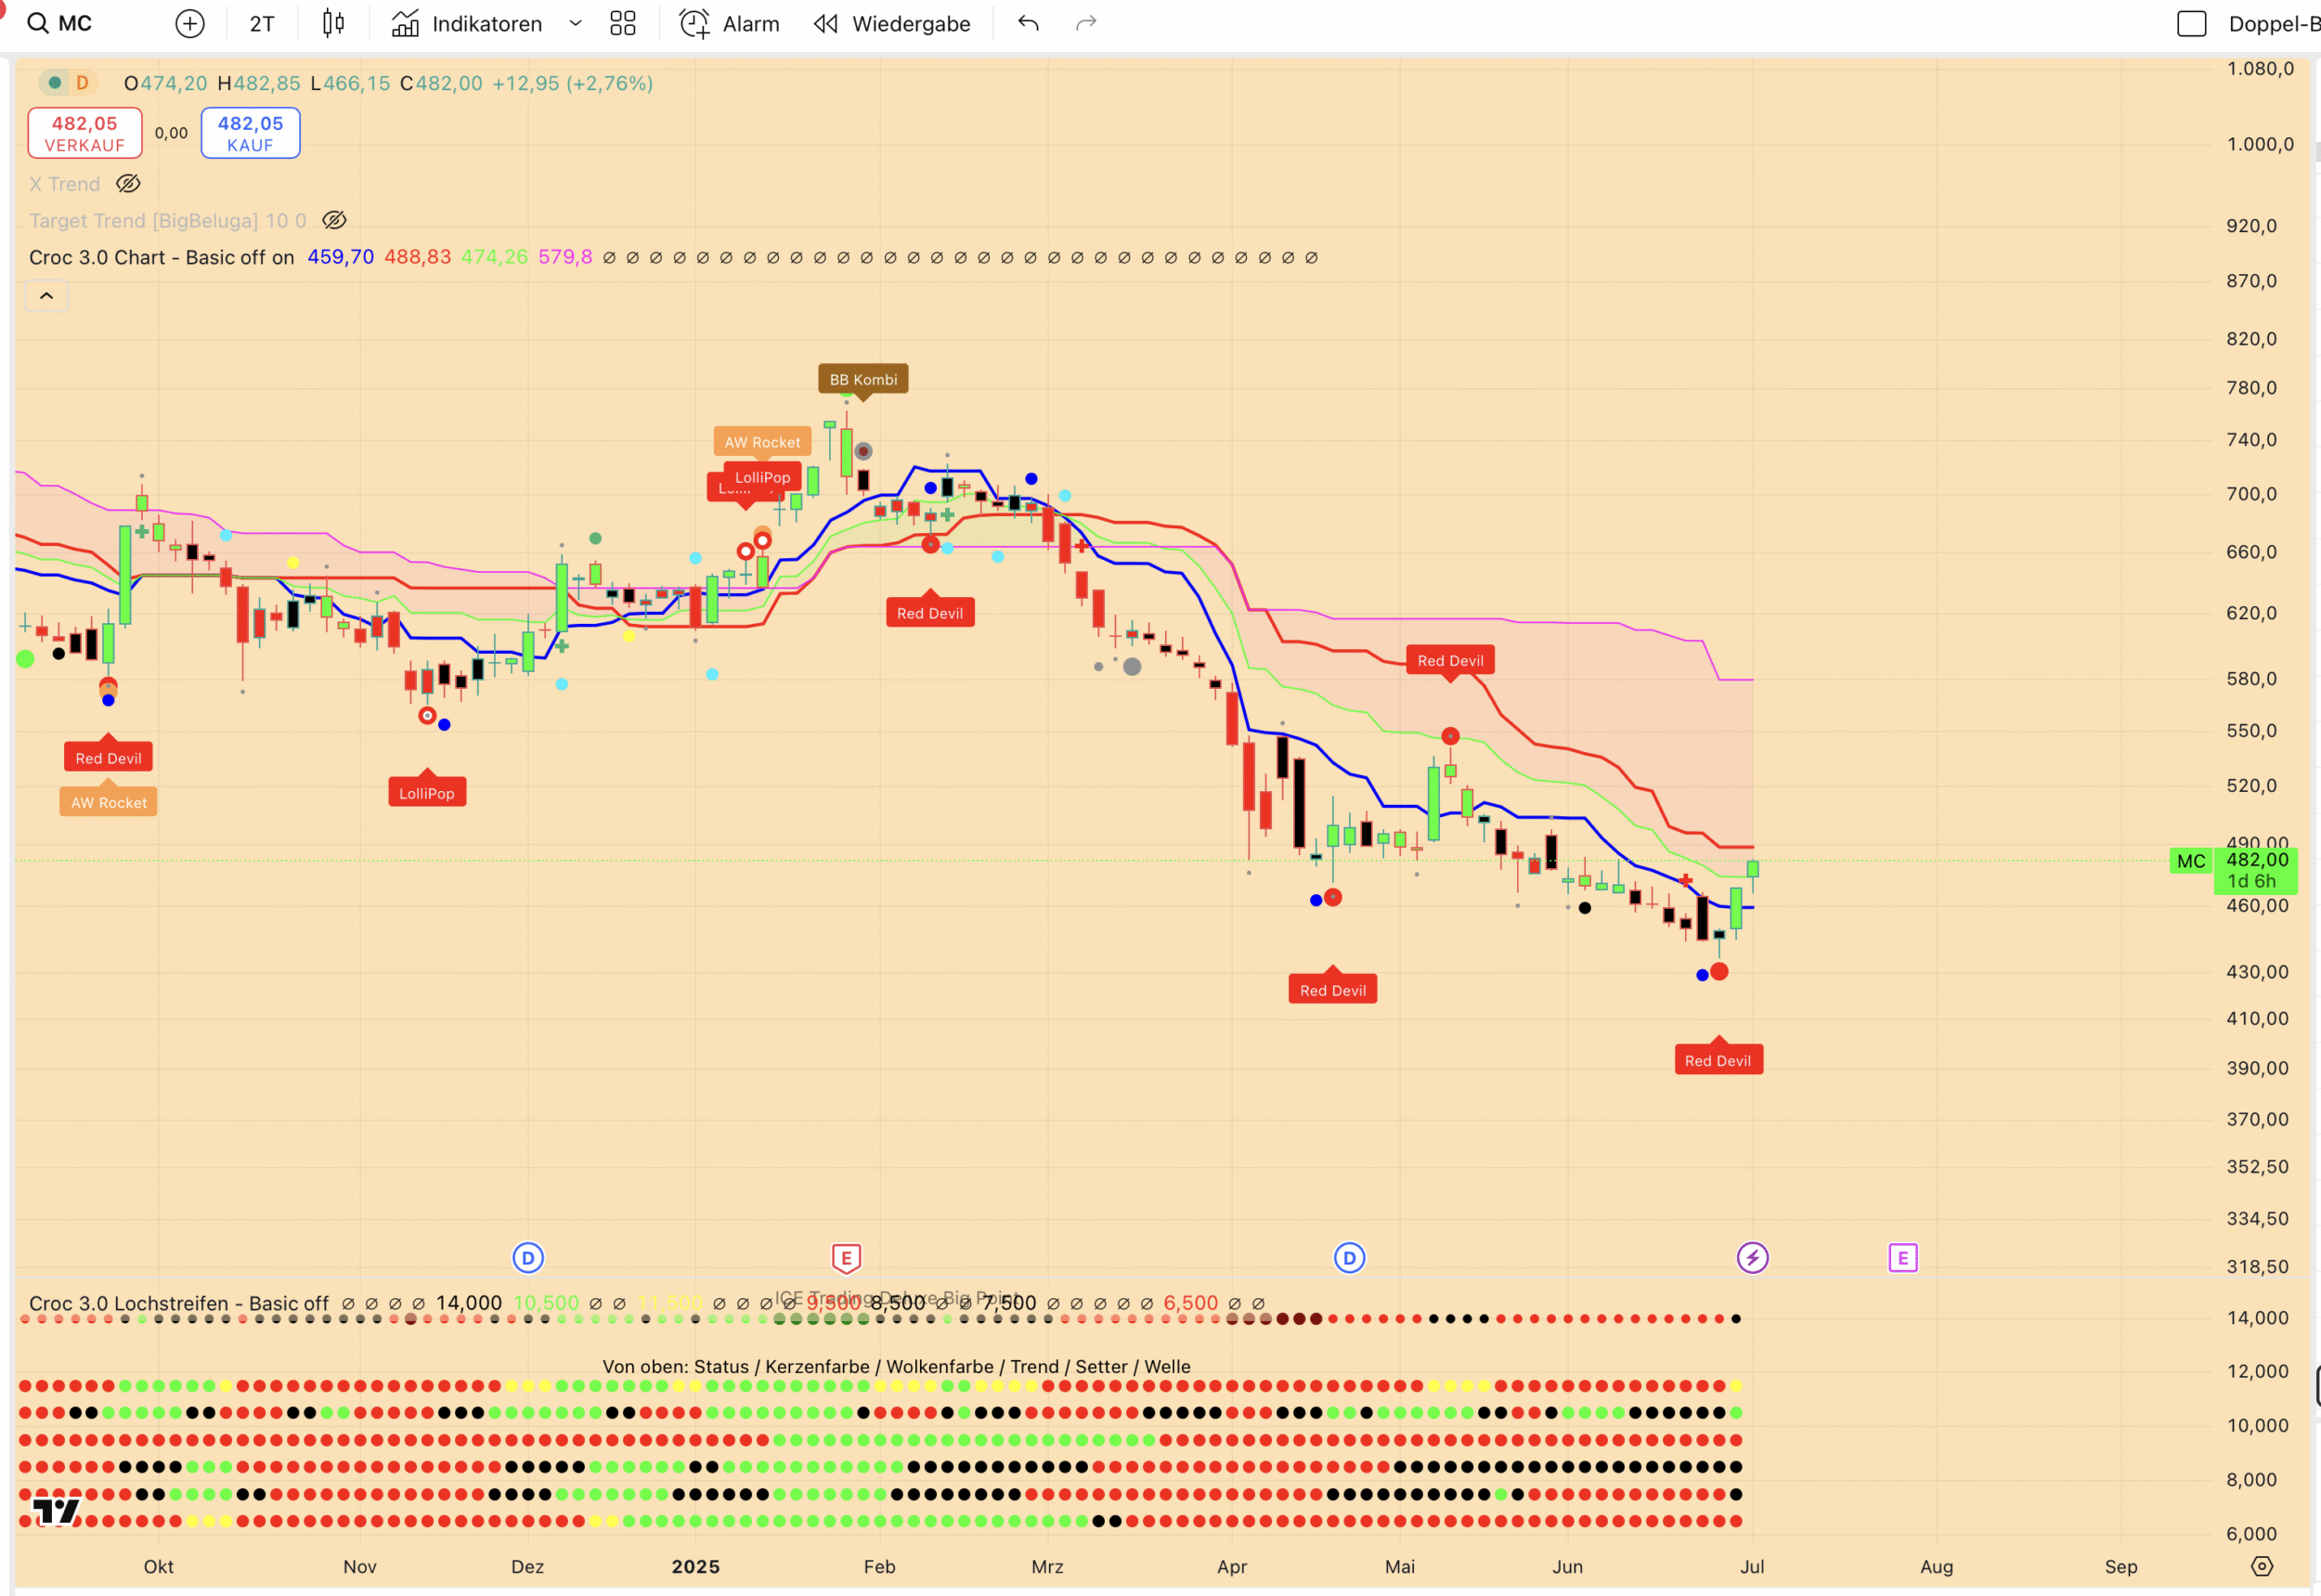Screen dimensions: 2321x1596
Task: Toggle the Doppel-B layout checkbox
Action: tap(2191, 23)
